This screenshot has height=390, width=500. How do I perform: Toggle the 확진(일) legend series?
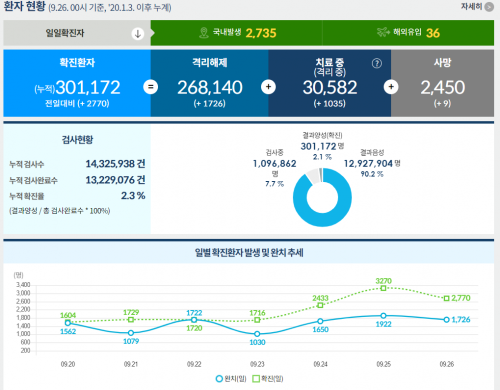[x=268, y=379]
